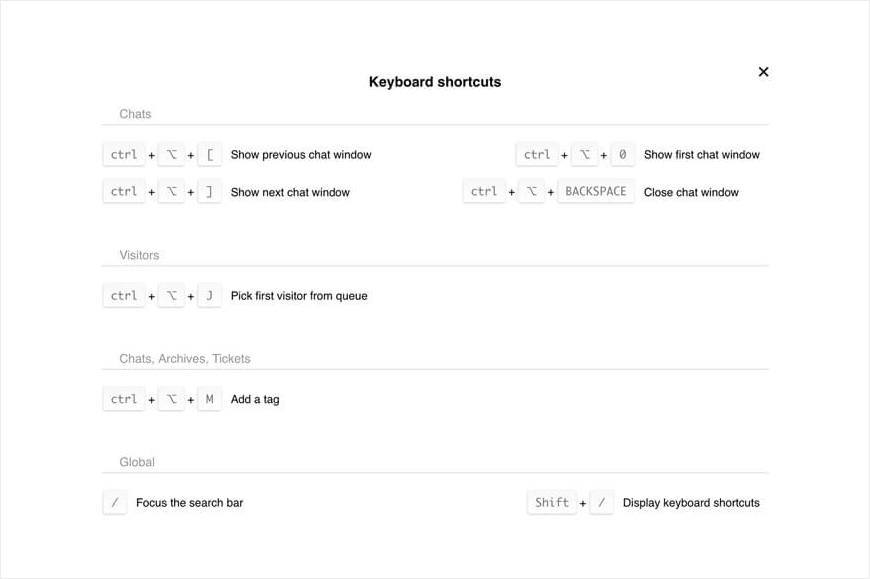Viewport: 870px width, 579px height.
Task: Click the J key badge under Visitors
Action: [209, 296]
